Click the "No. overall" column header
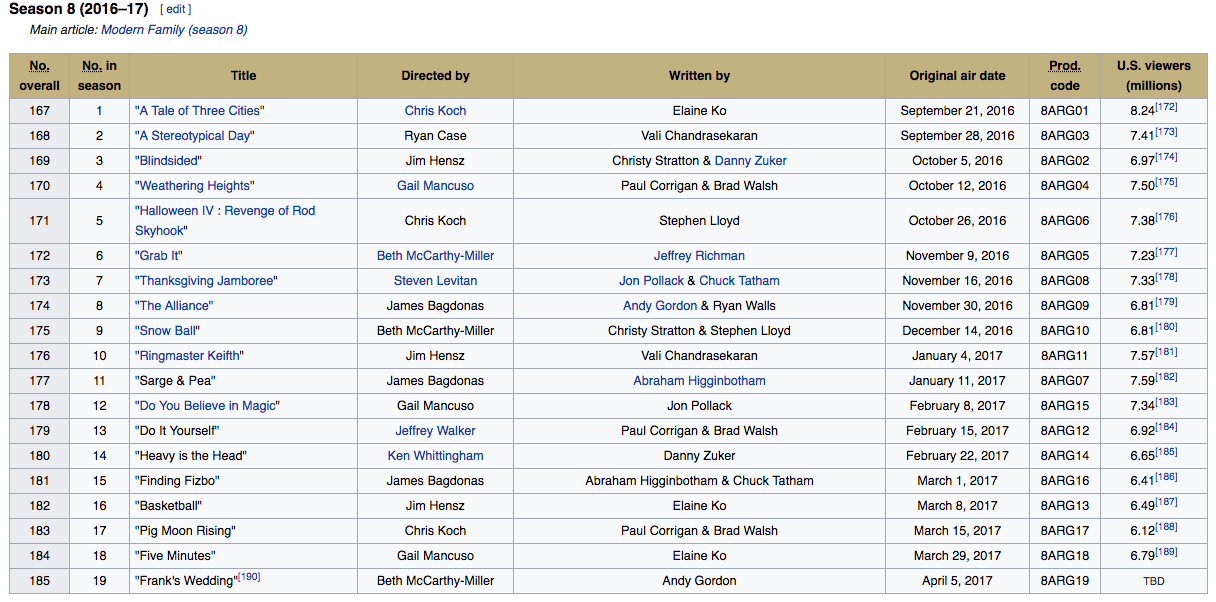 pyautogui.click(x=39, y=76)
